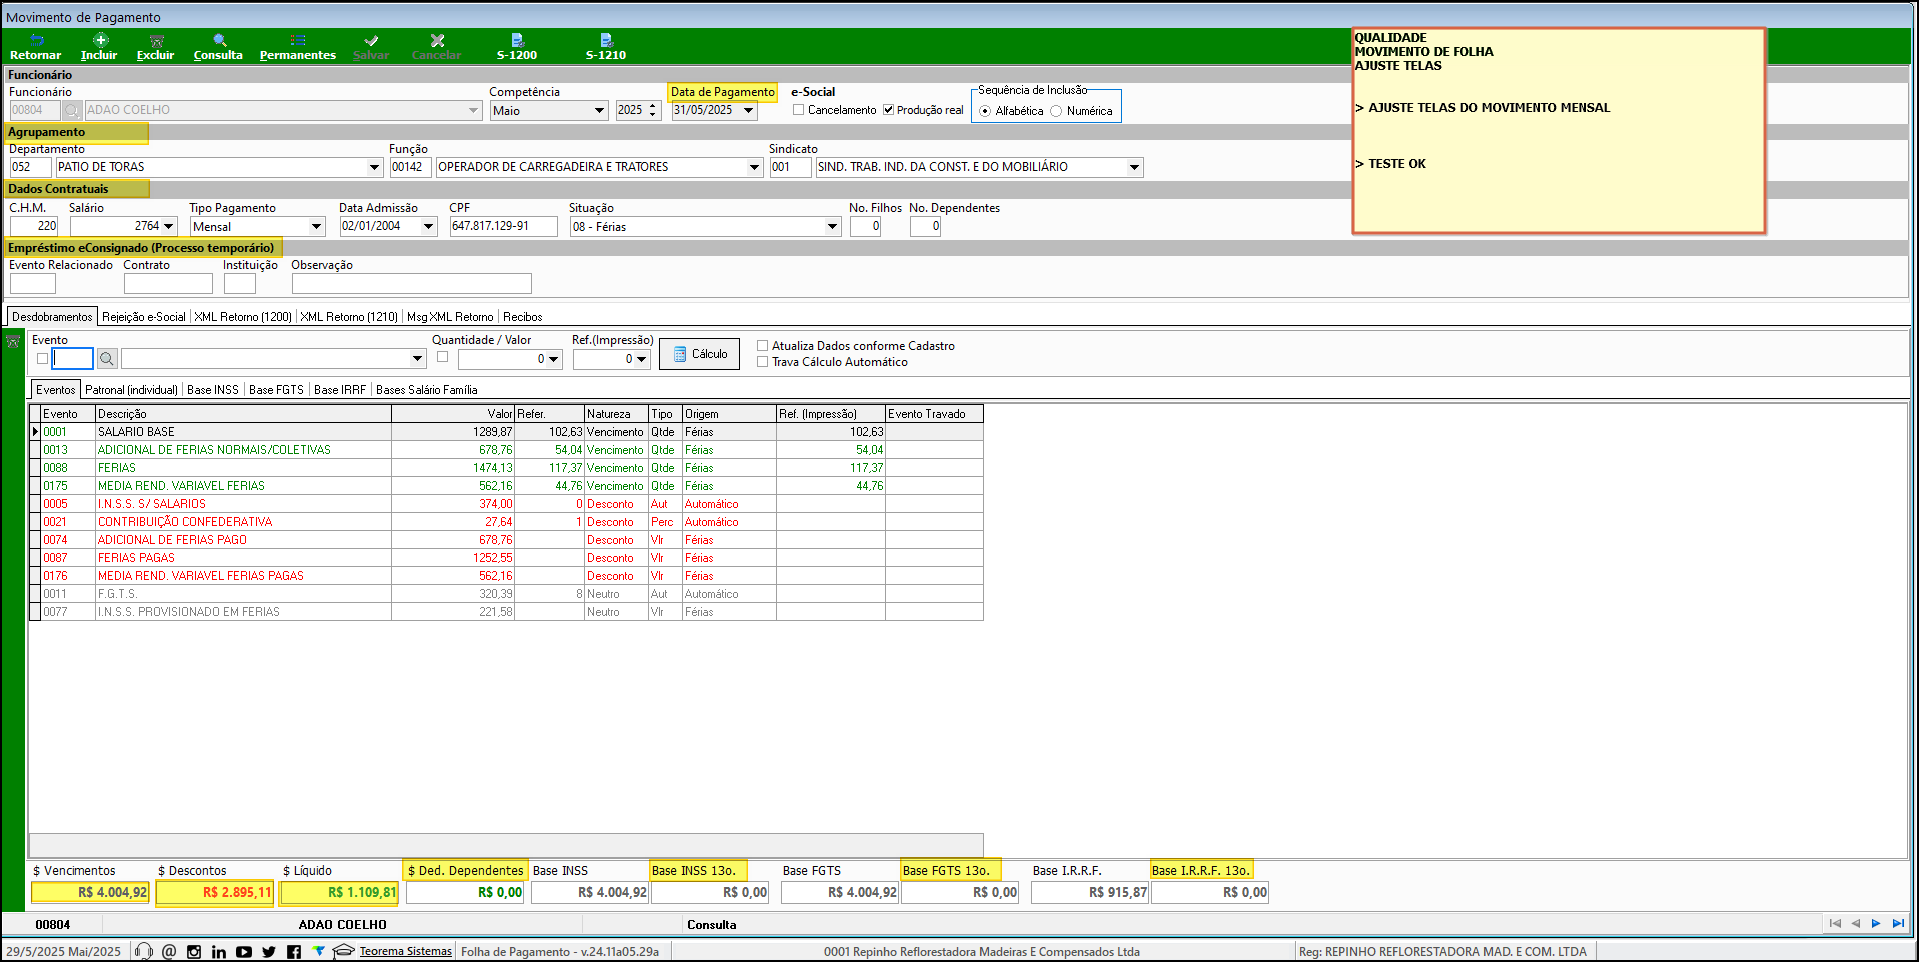Open the YouTube icon in status bar
Screen dimensions: 1919x962
(x=244, y=951)
